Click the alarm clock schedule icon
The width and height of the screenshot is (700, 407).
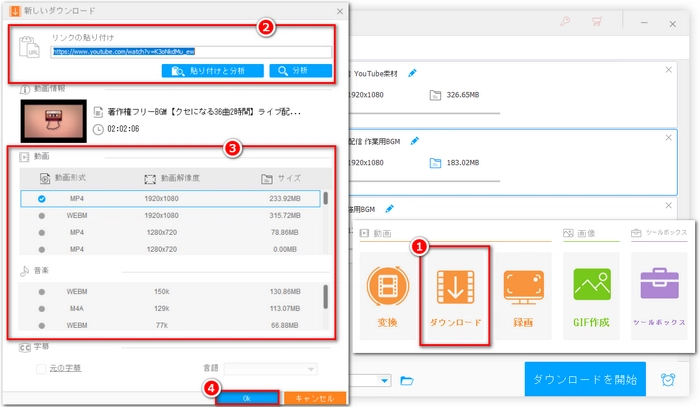[x=667, y=380]
